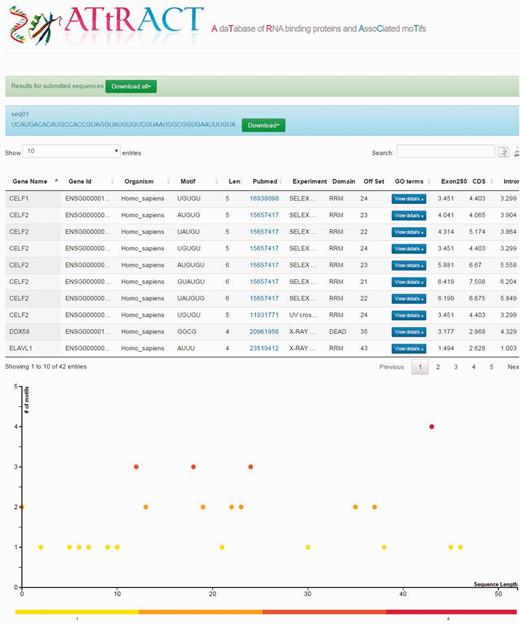This screenshot has height=624, width=520.
Task: View GO term details for CELF1 row
Action: coord(409,199)
